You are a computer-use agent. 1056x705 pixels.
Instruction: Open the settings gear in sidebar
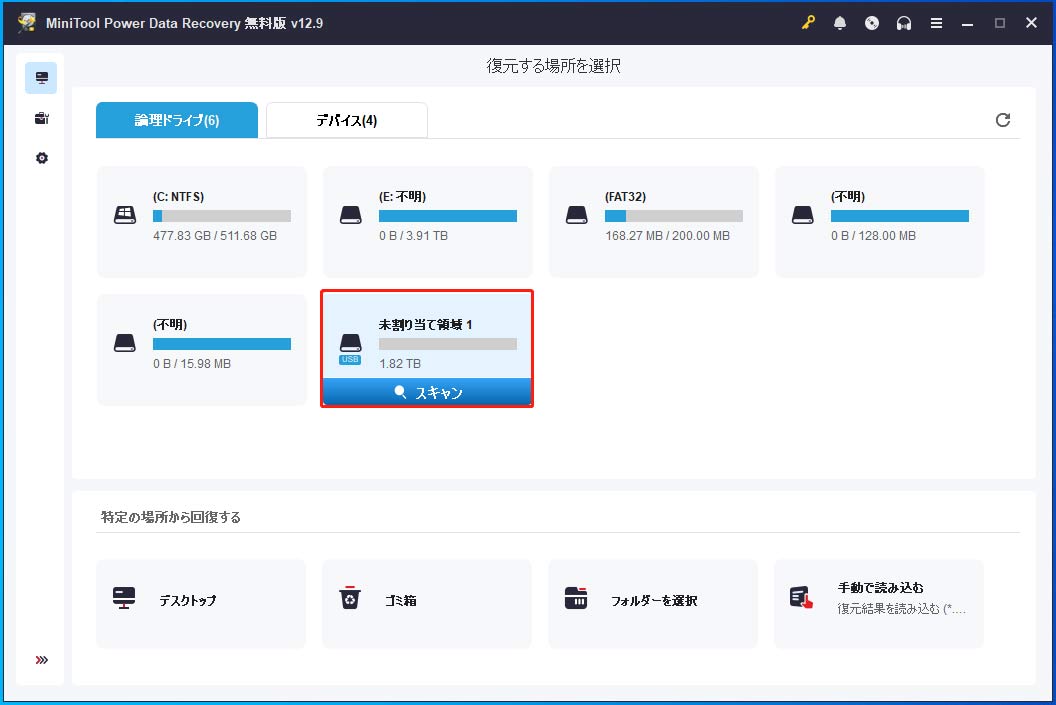42,158
